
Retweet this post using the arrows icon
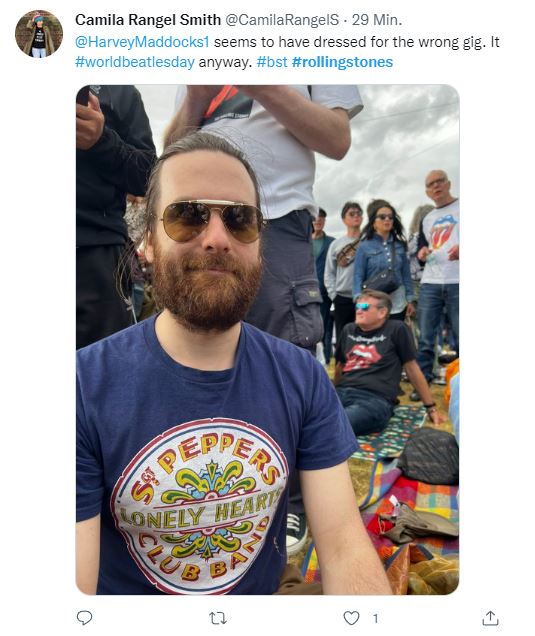[218, 618]
